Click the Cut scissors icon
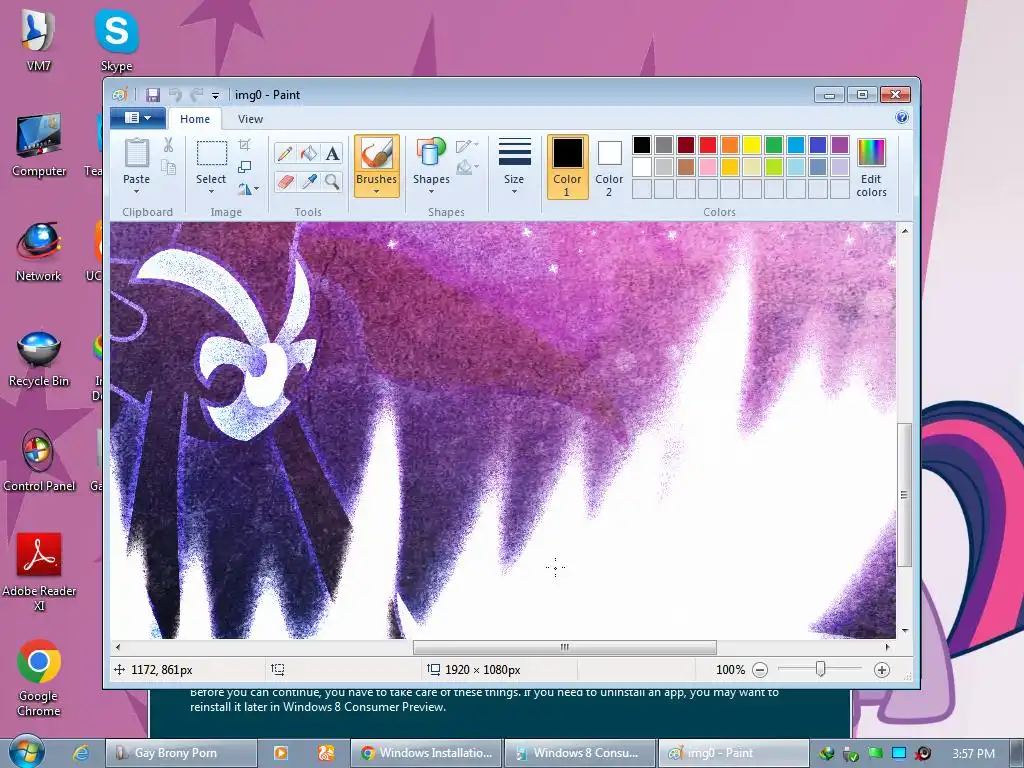Image resolution: width=1024 pixels, height=768 pixels. coord(168,145)
